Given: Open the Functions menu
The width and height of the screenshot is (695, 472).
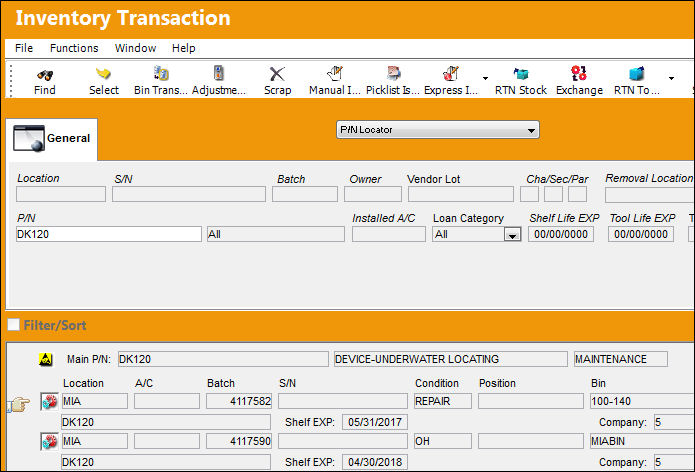Looking at the screenshot, I should tap(74, 48).
